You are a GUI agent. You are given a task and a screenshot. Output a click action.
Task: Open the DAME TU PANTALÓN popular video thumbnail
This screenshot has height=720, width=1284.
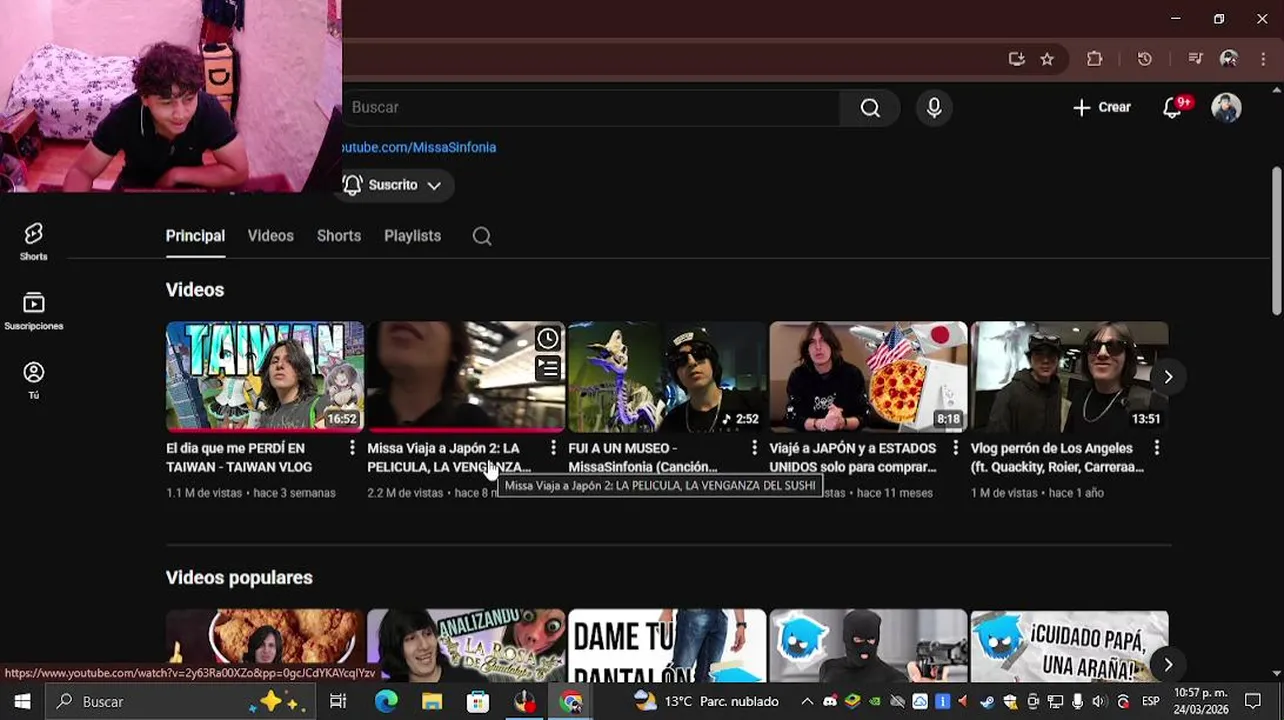667,646
